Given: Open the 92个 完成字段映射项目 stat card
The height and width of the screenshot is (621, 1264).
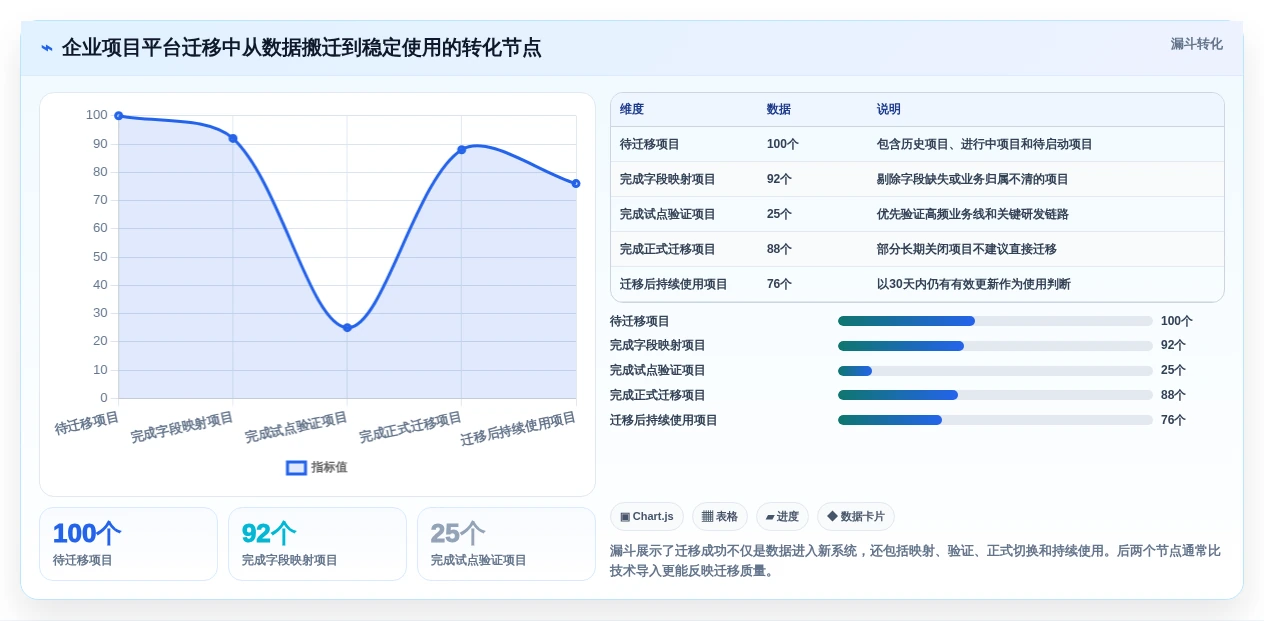Looking at the screenshot, I should 317,544.
